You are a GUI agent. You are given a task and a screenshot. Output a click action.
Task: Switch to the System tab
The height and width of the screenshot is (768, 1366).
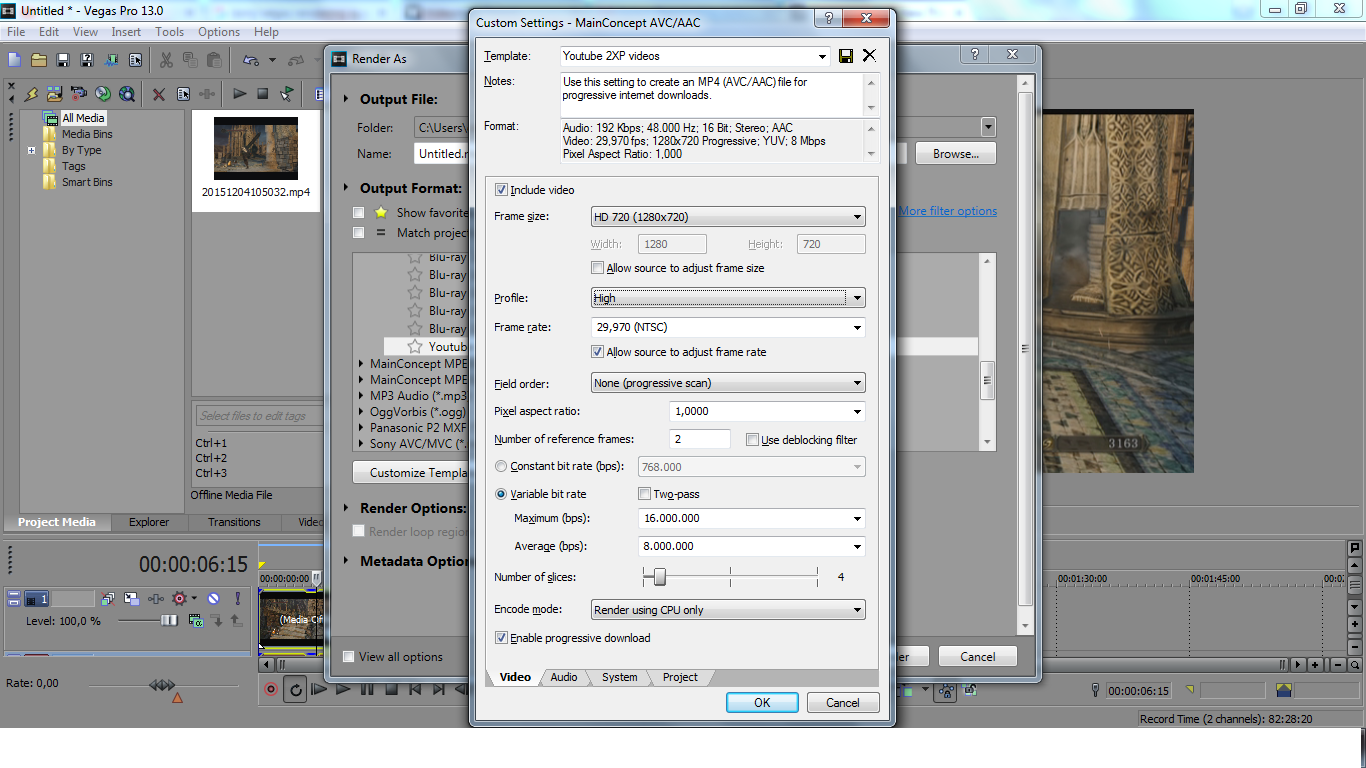click(619, 677)
